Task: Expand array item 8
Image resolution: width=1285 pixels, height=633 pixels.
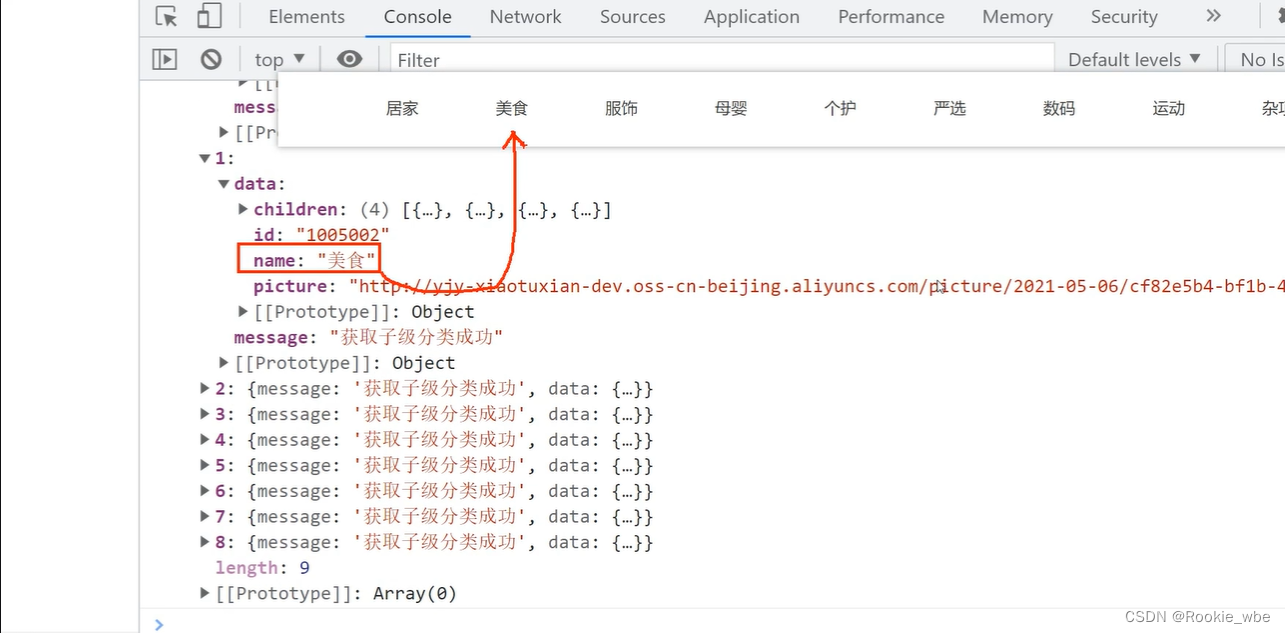Action: [x=205, y=542]
